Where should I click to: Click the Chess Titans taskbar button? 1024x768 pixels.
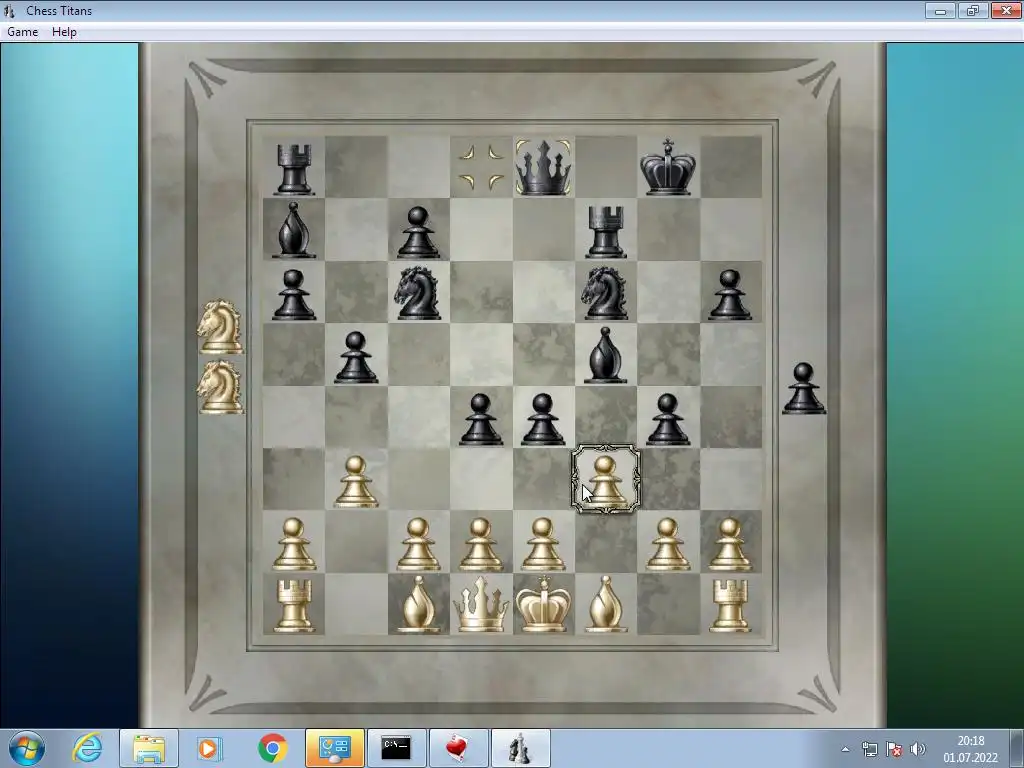(520, 748)
